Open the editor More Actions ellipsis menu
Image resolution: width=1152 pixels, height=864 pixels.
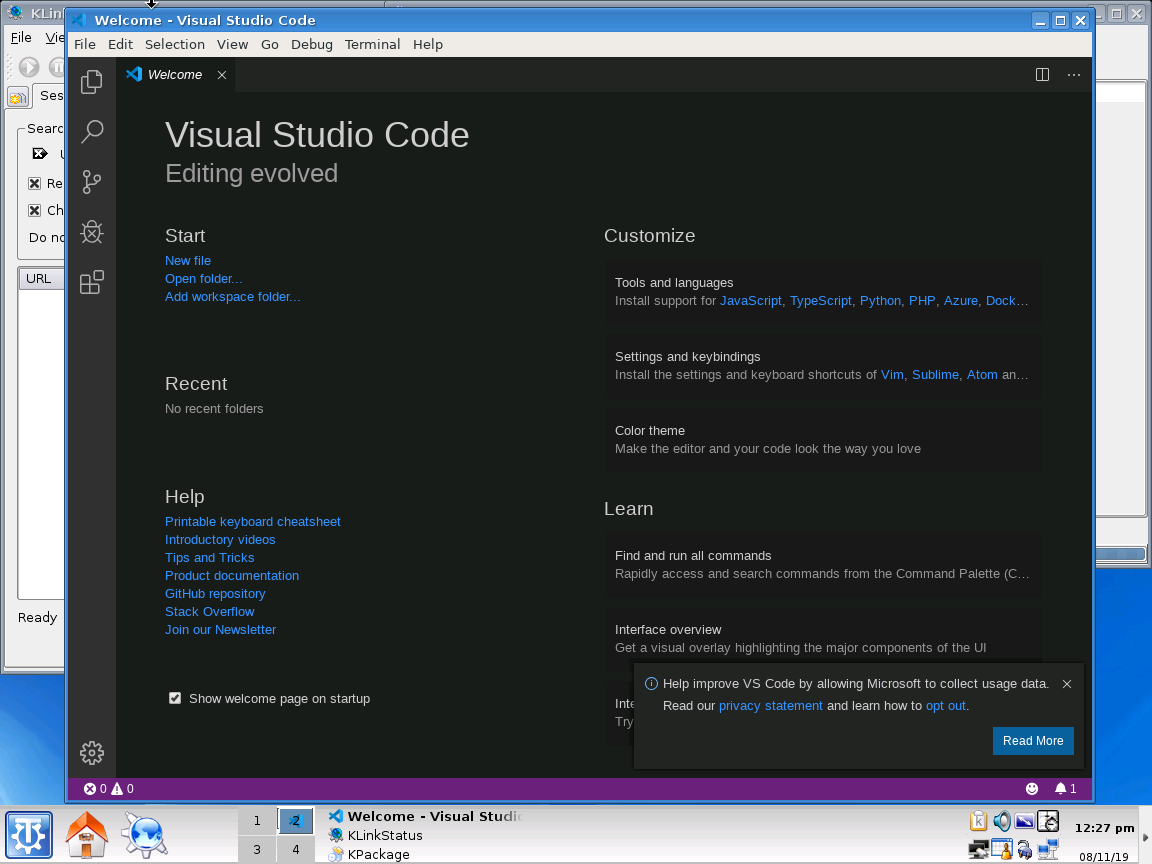(1073, 74)
